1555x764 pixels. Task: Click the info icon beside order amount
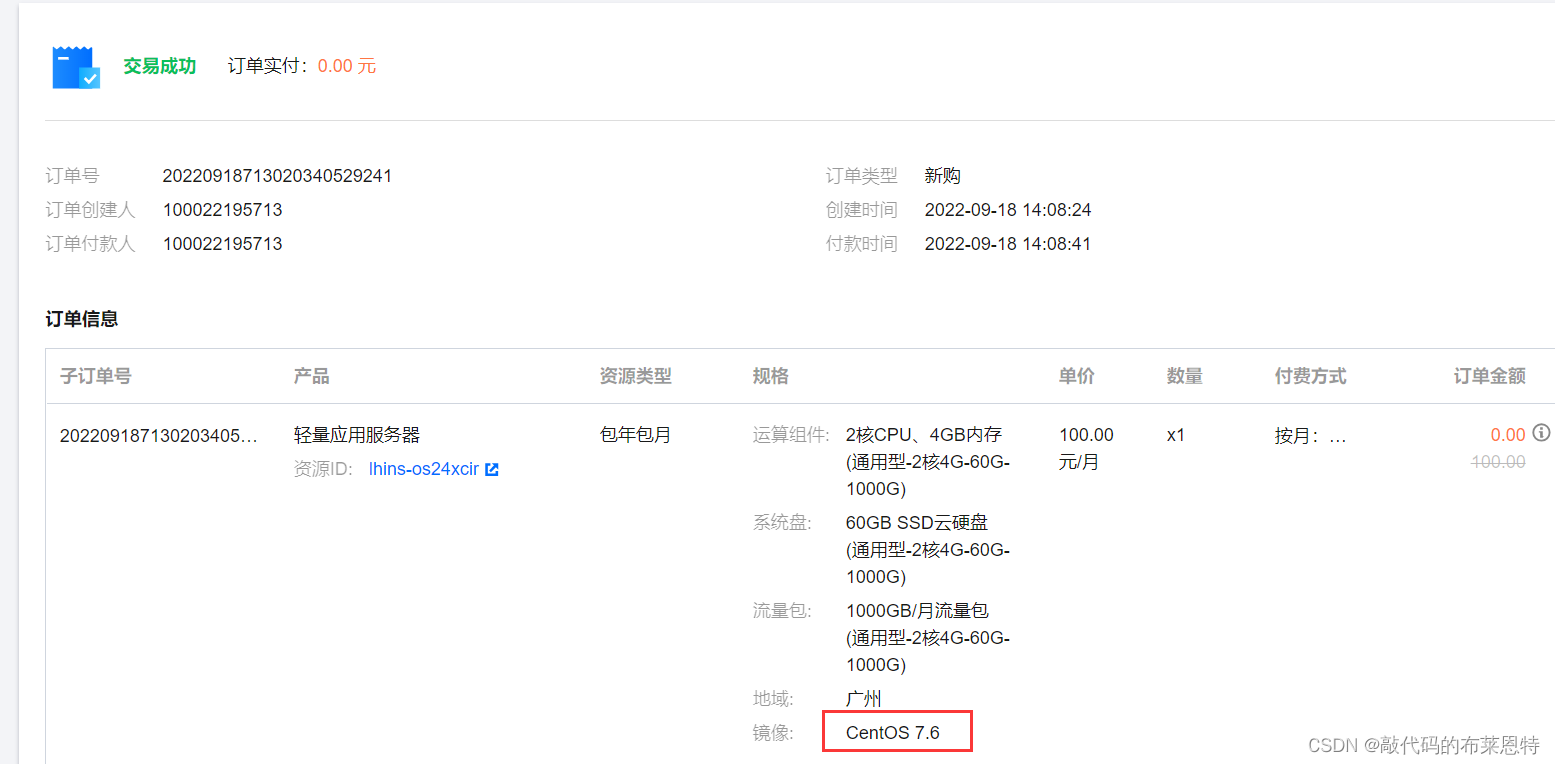coord(1542,433)
